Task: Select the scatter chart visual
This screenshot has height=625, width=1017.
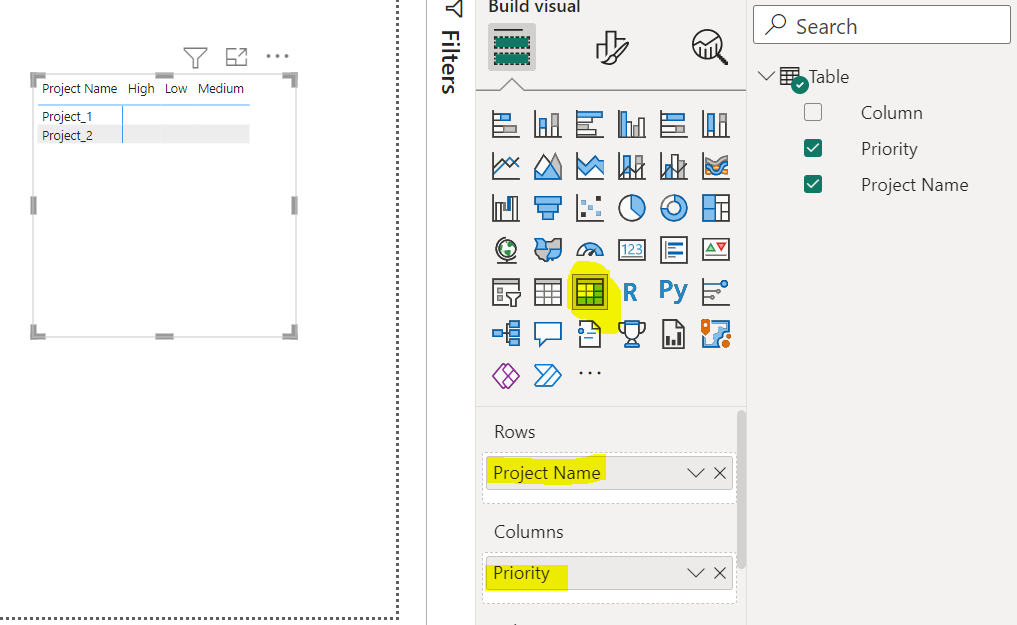Action: point(590,208)
